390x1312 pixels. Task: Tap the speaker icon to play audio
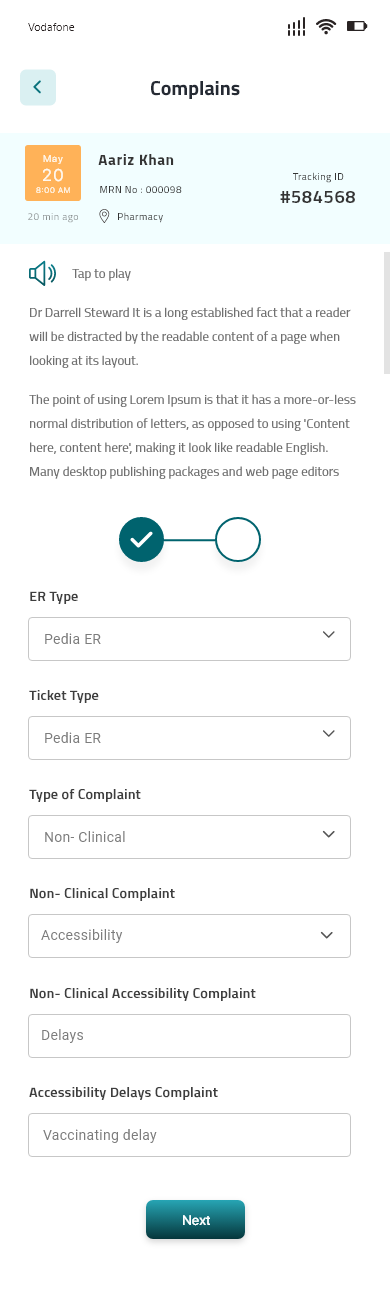[43, 273]
